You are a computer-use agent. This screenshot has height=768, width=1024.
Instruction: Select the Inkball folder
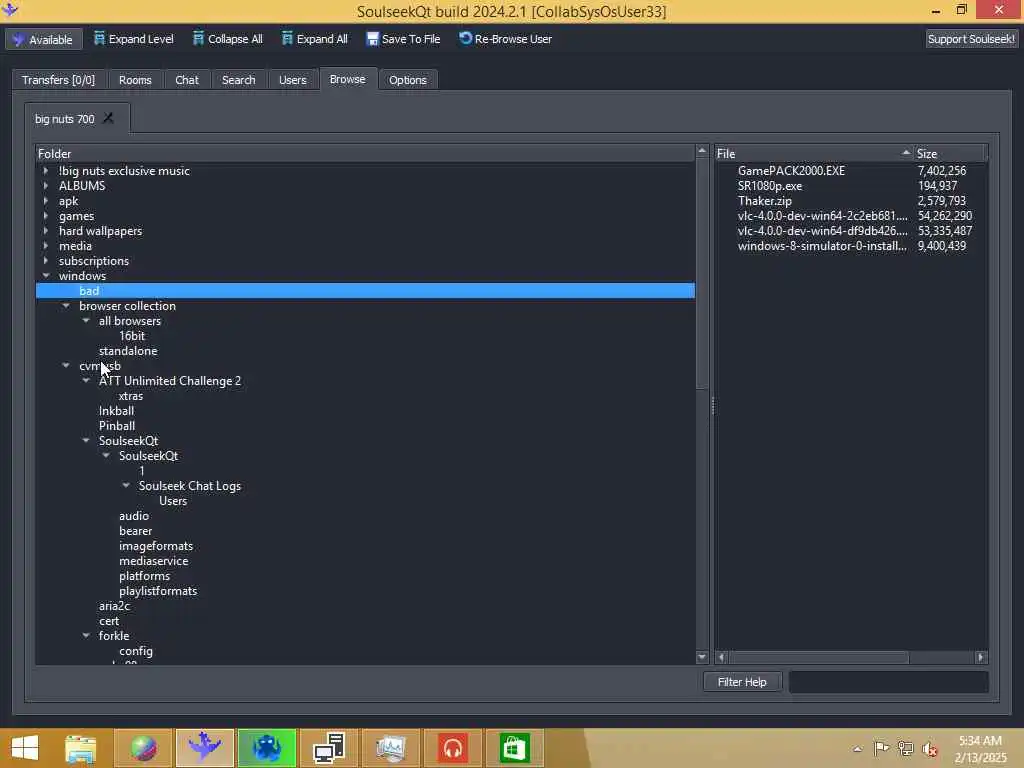tap(116, 411)
